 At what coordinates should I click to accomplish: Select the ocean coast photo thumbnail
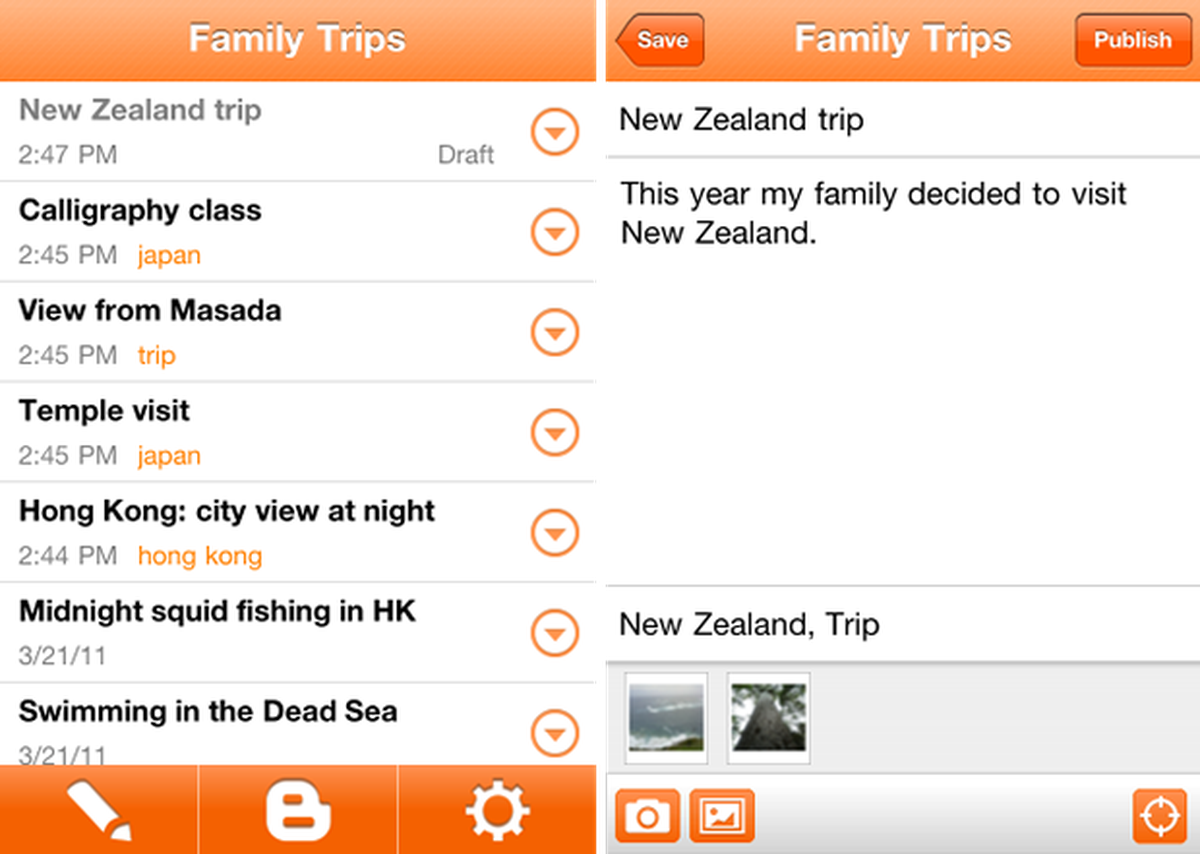(666, 717)
